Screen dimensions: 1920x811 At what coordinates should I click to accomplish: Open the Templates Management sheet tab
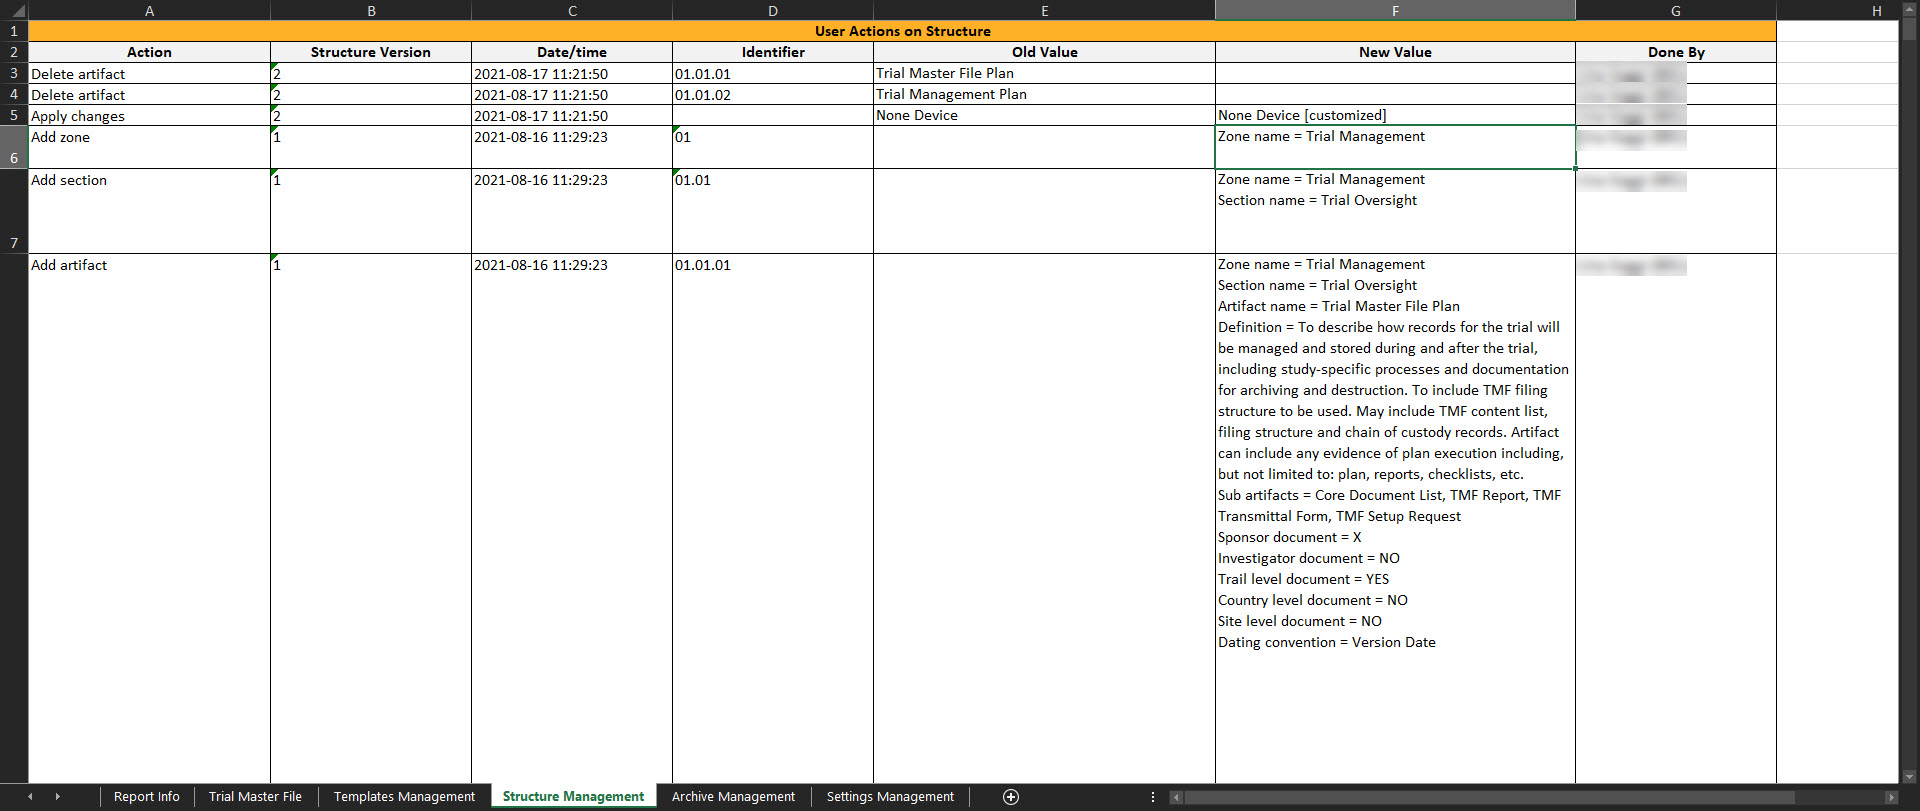coord(404,797)
